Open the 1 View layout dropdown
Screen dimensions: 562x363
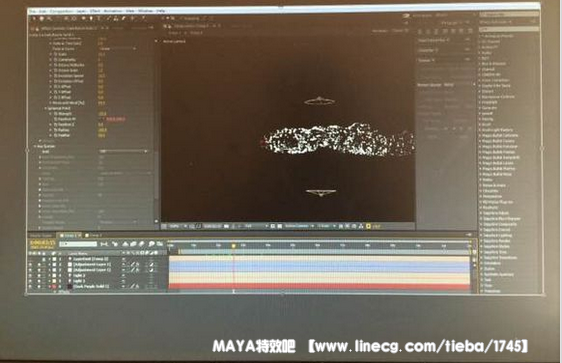327,226
